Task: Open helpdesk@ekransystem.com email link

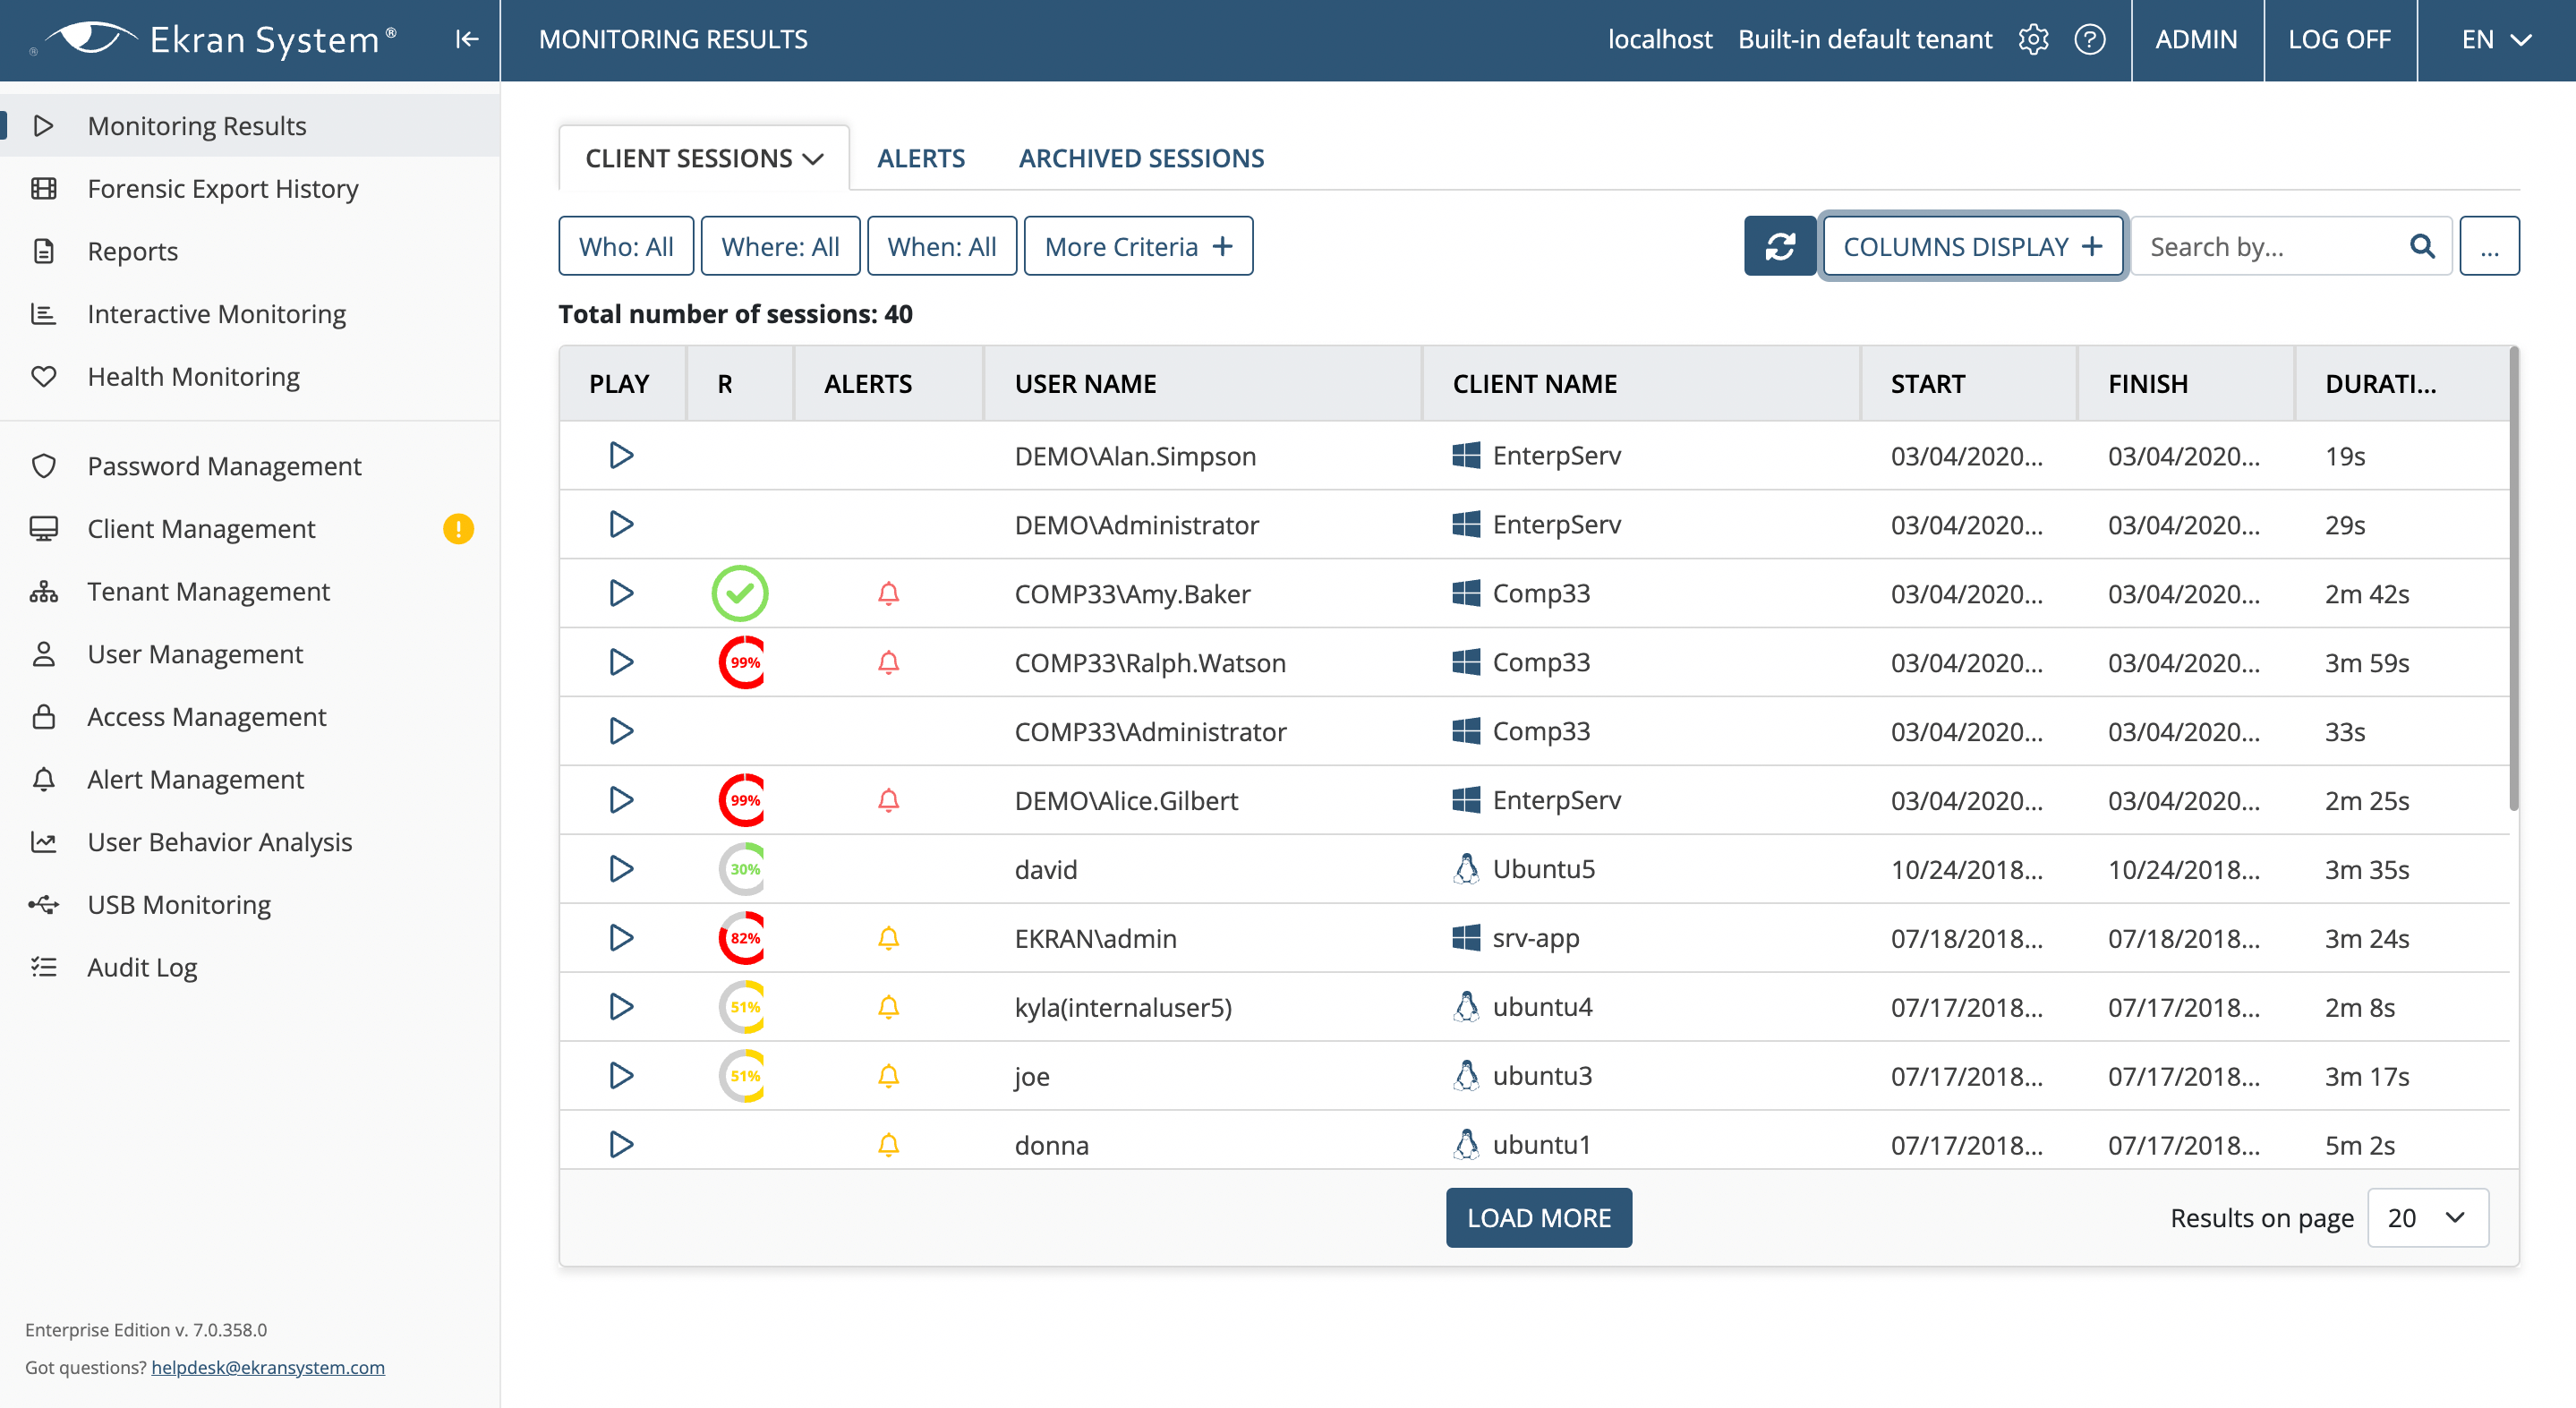Action: click(x=268, y=1367)
